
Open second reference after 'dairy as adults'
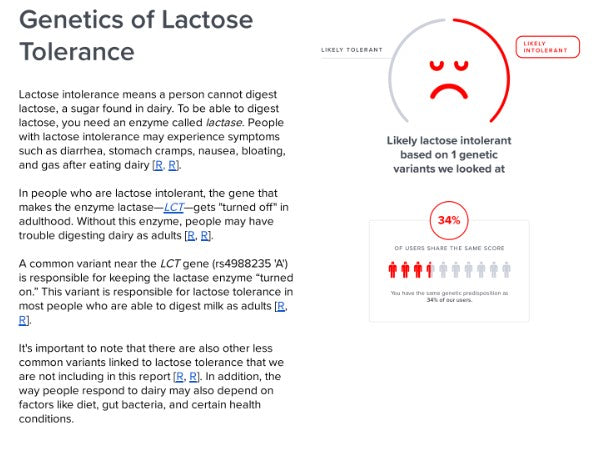[x=205, y=236]
